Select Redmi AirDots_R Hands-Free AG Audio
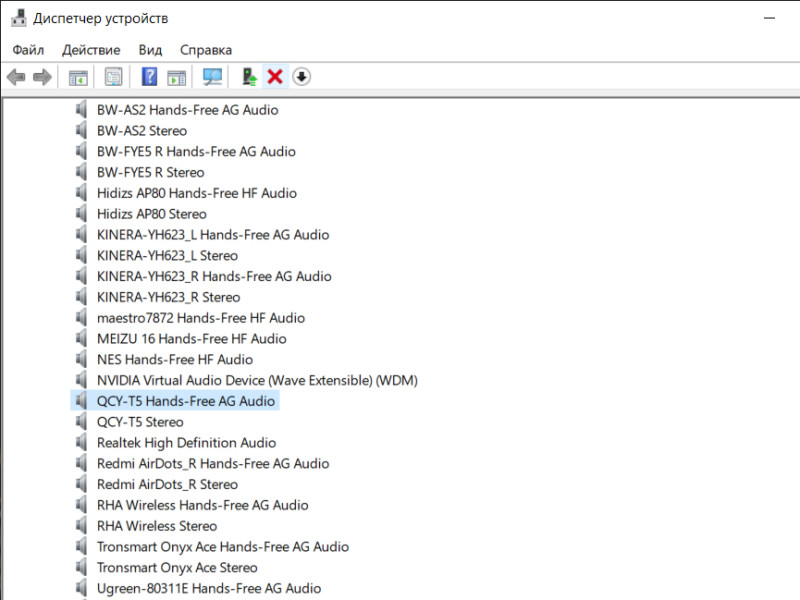This screenshot has height=600, width=800. click(x=213, y=463)
